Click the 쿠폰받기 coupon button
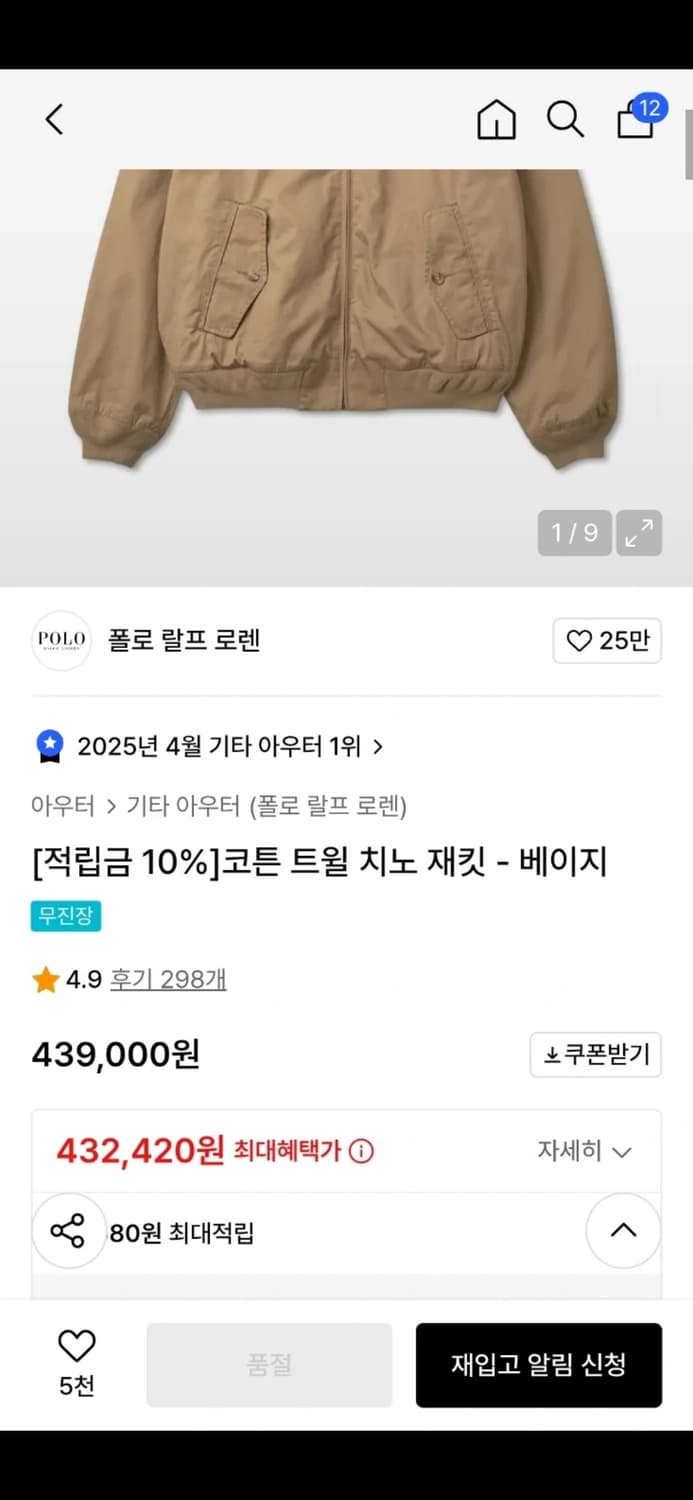 pos(595,1054)
